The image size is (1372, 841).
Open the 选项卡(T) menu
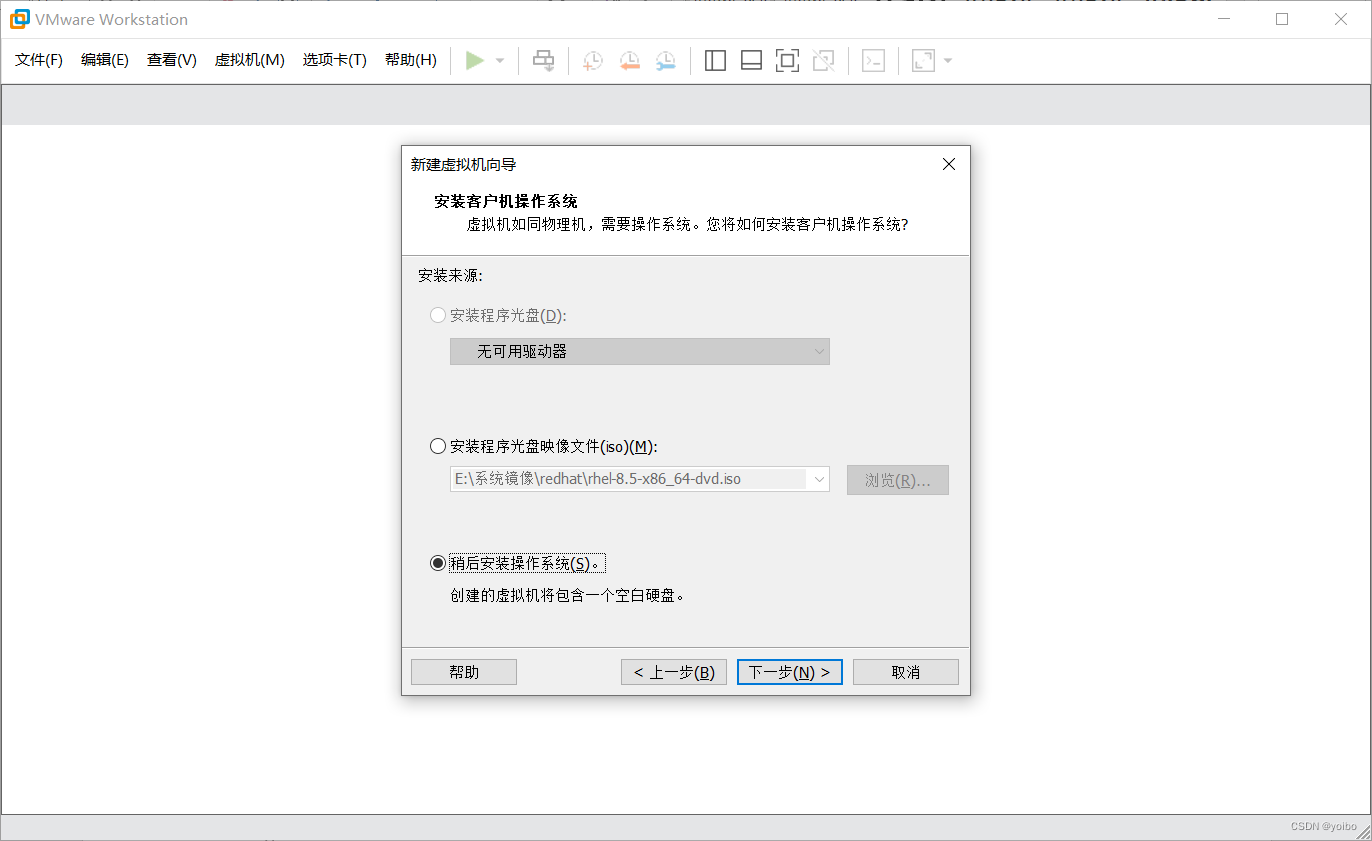point(335,60)
